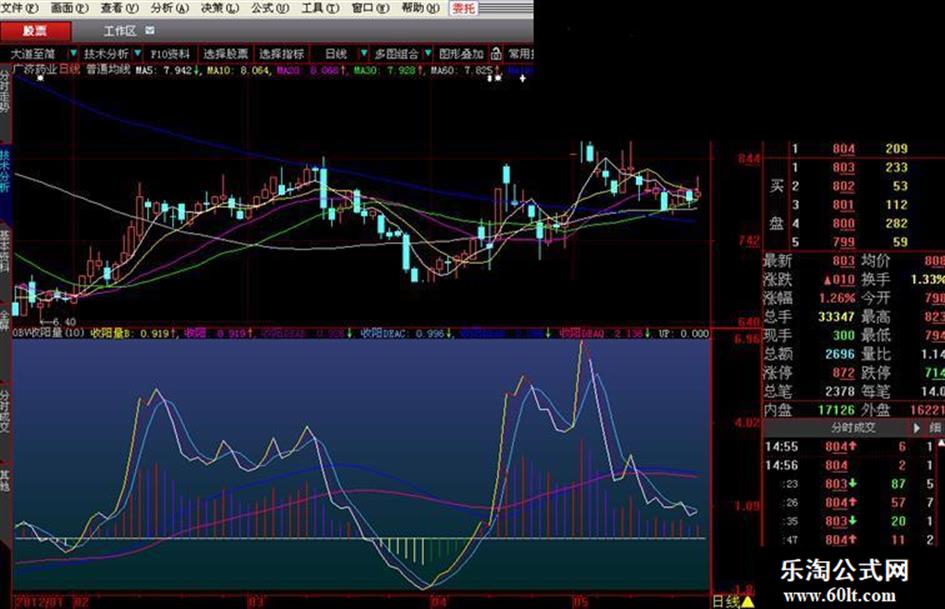
Task: Click the 委托 trade button
Action: click(x=463, y=8)
